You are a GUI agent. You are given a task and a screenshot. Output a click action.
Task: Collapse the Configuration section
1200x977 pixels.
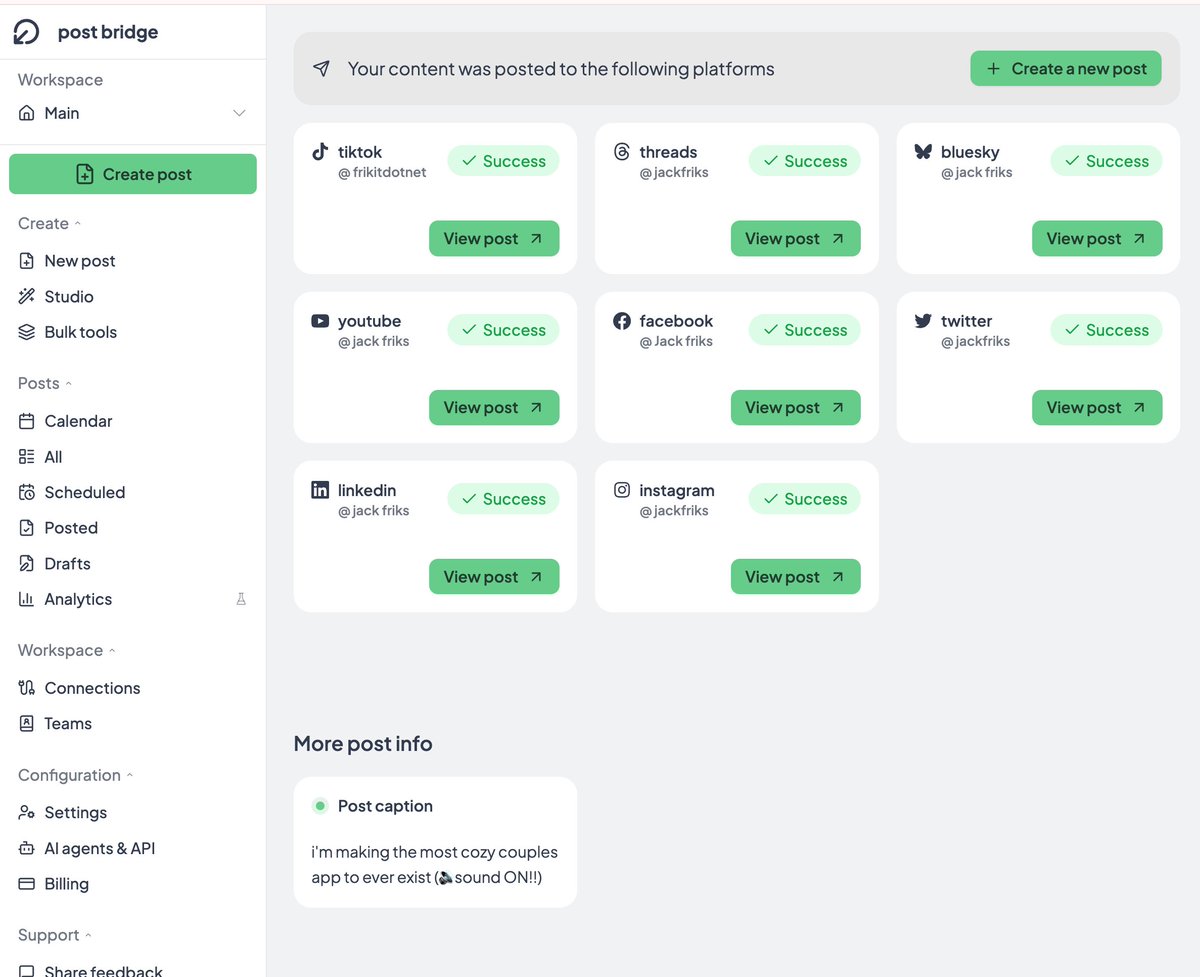tap(76, 775)
